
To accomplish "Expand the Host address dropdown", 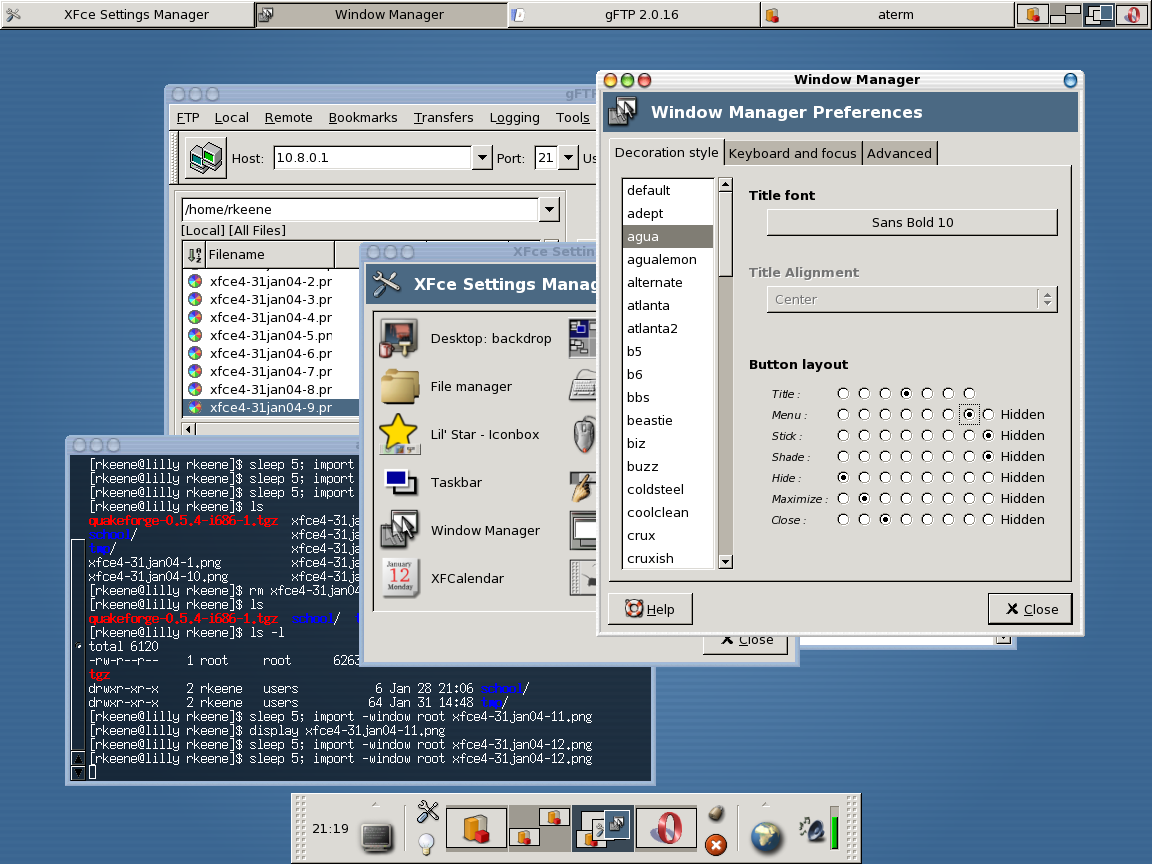I will pos(481,158).
